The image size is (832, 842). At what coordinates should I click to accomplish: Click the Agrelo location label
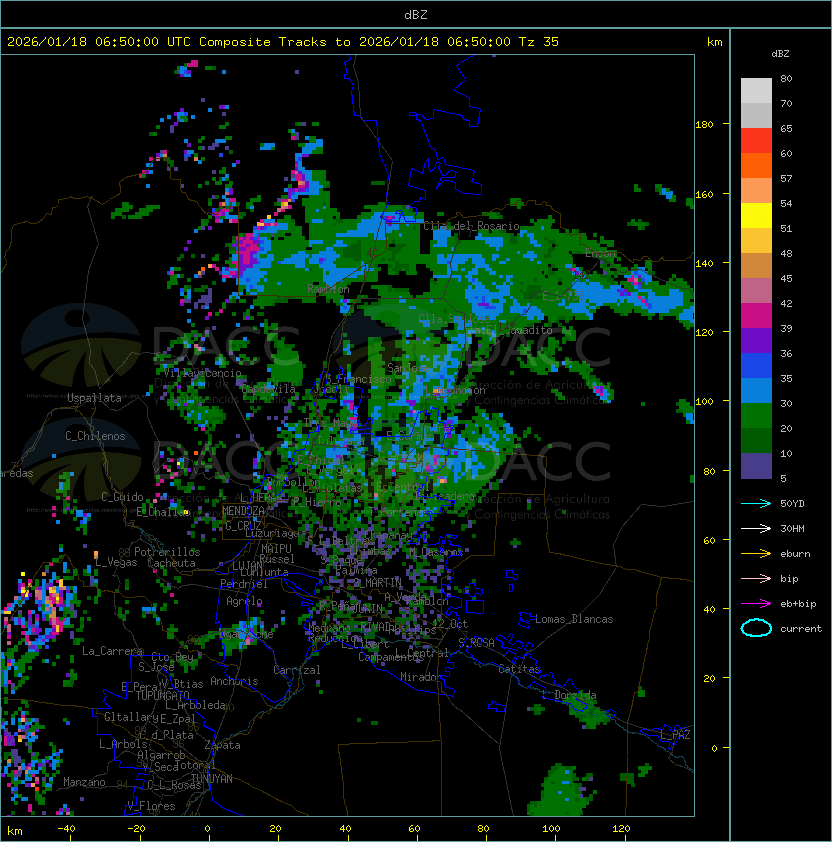click(x=244, y=601)
